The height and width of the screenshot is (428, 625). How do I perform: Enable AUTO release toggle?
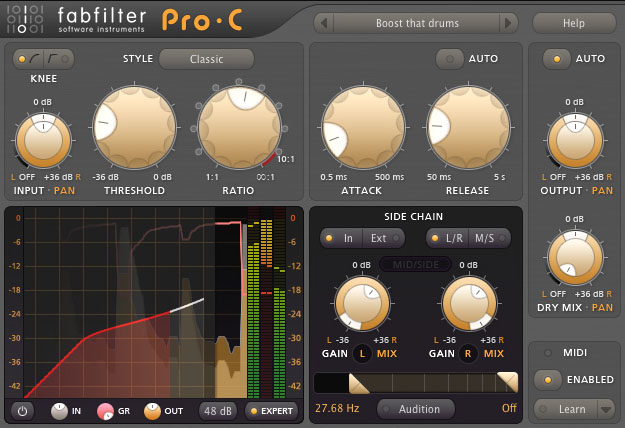click(450, 59)
